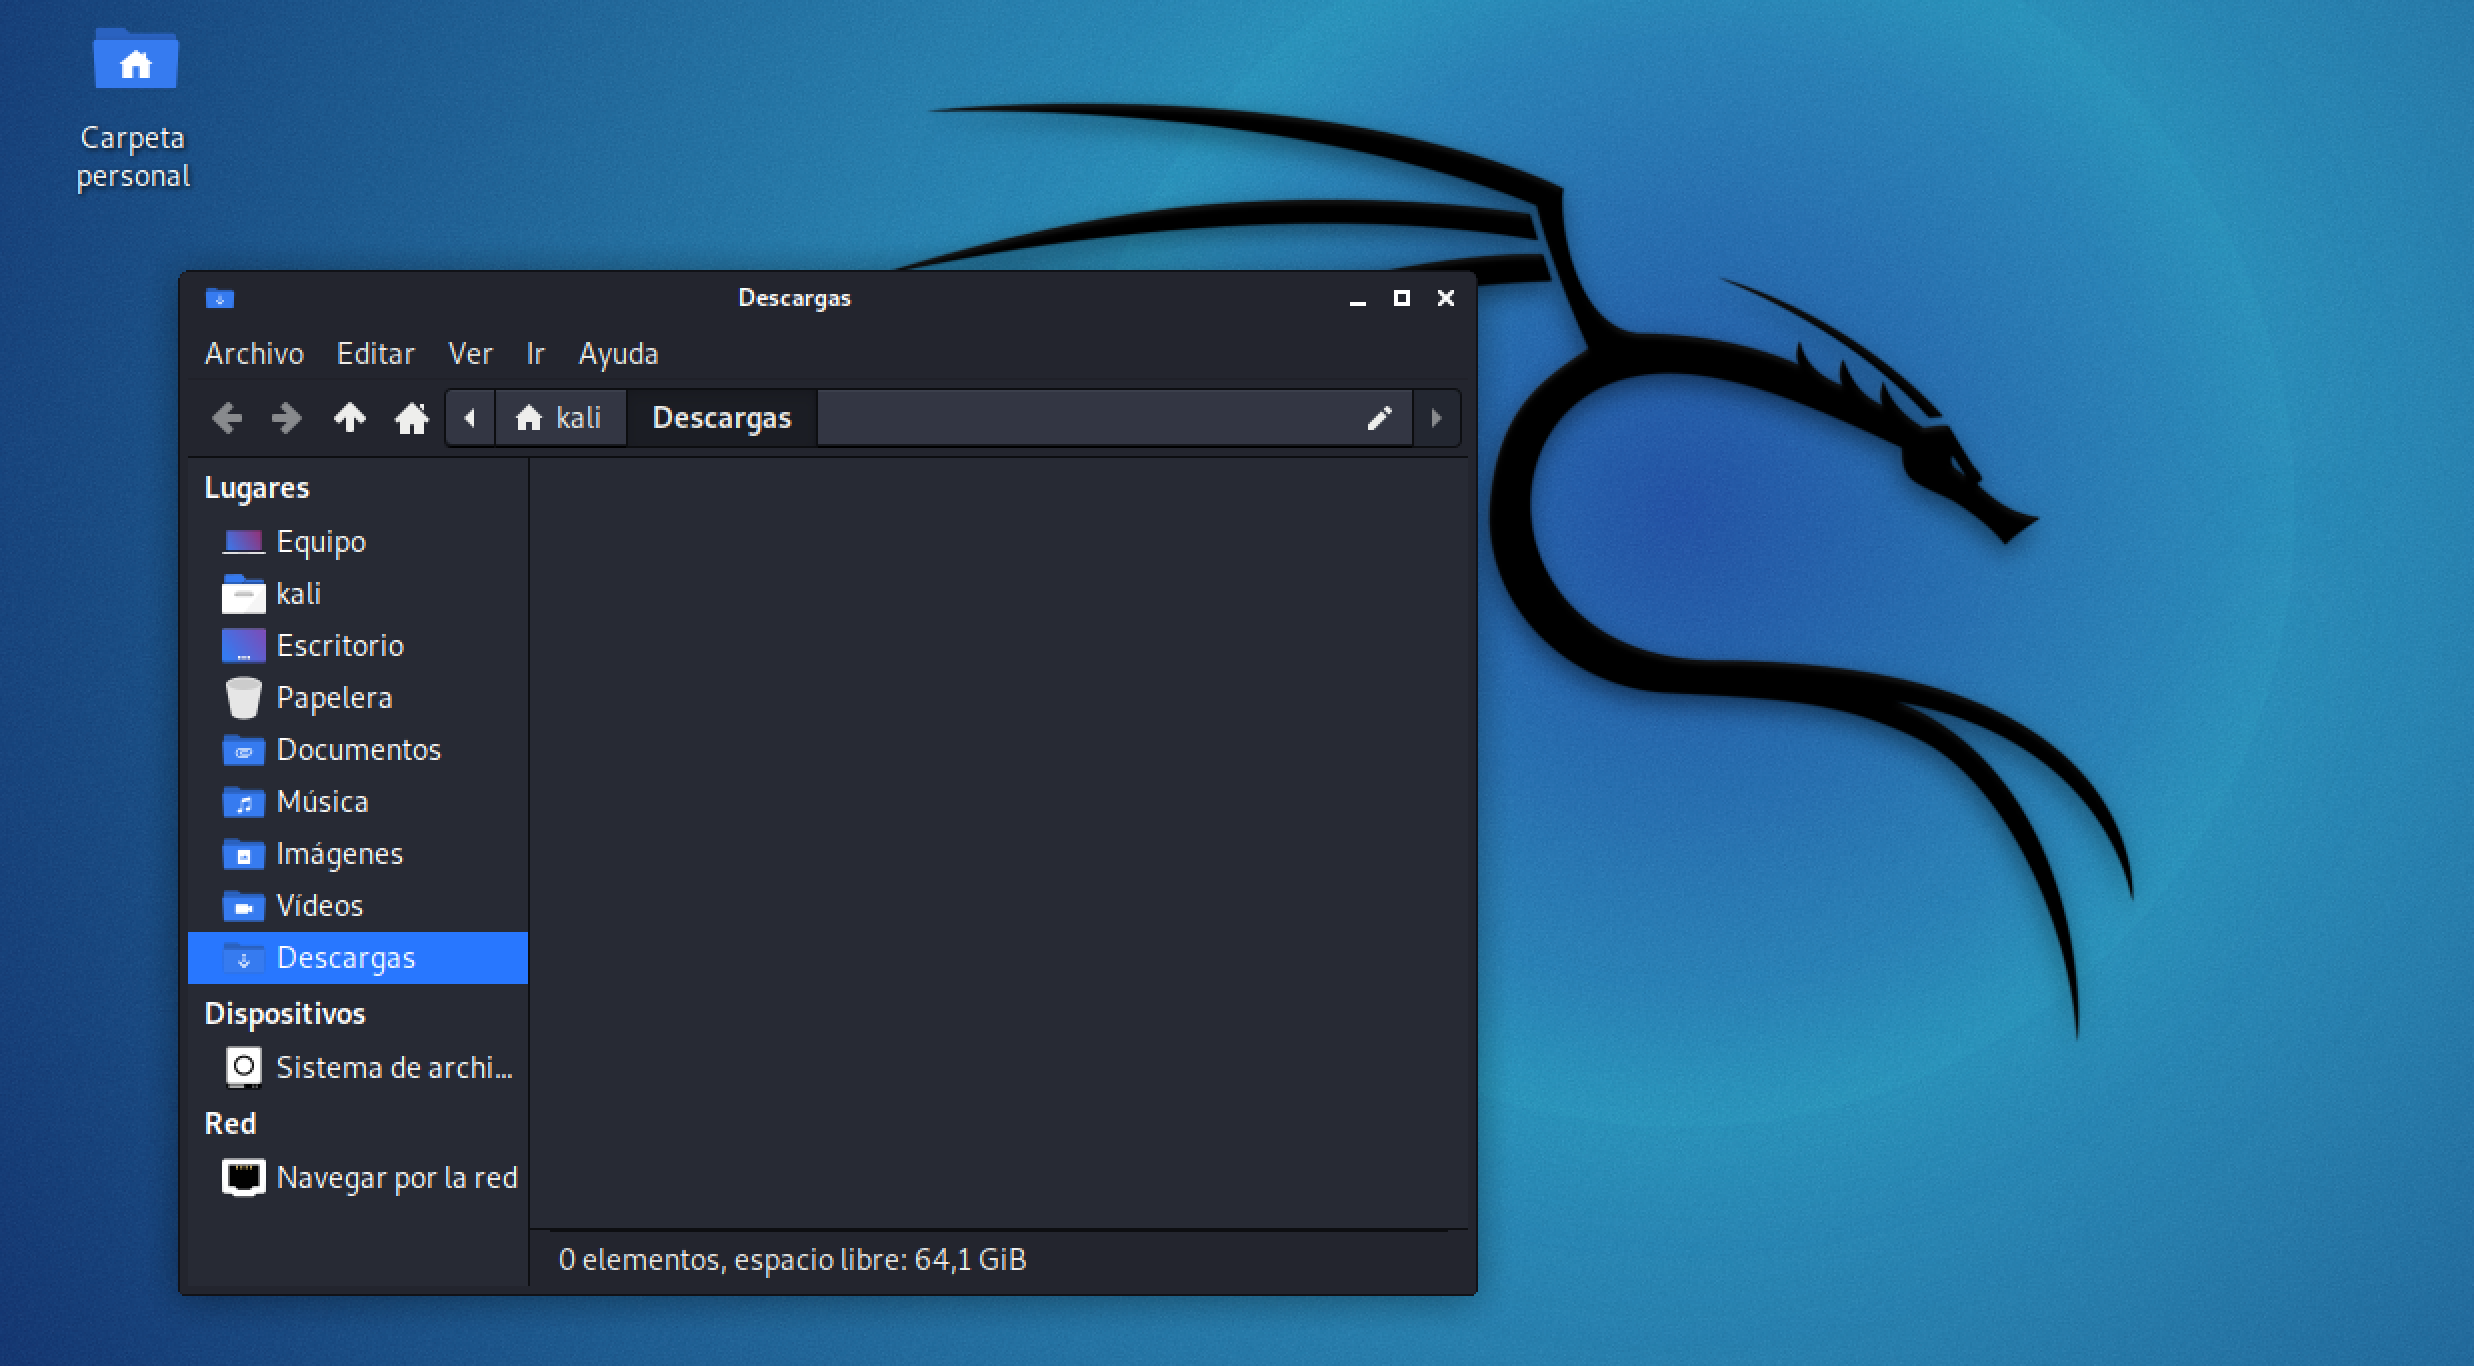Click the Descargas path bar button
The height and width of the screenshot is (1366, 2474).
coord(721,418)
